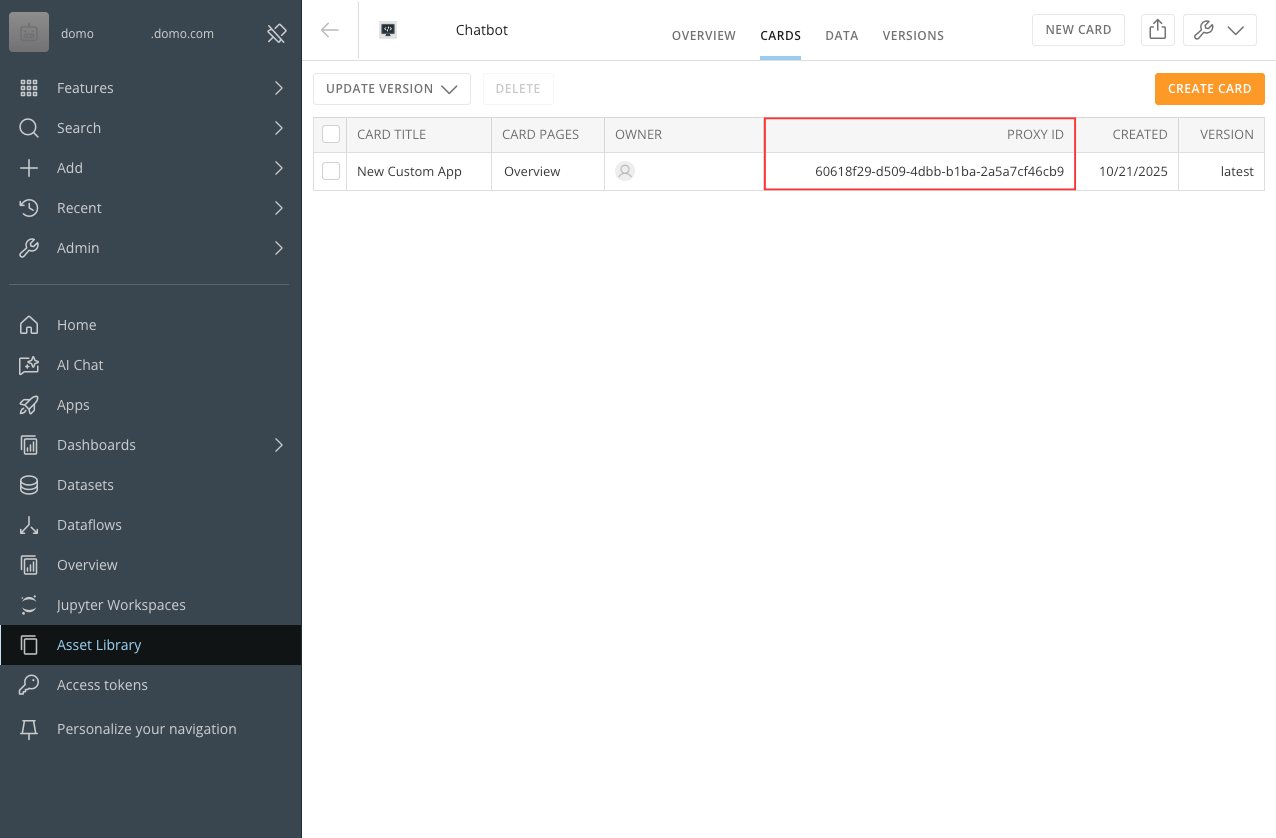Click the 10/21/2025 created date cell

point(1126,171)
